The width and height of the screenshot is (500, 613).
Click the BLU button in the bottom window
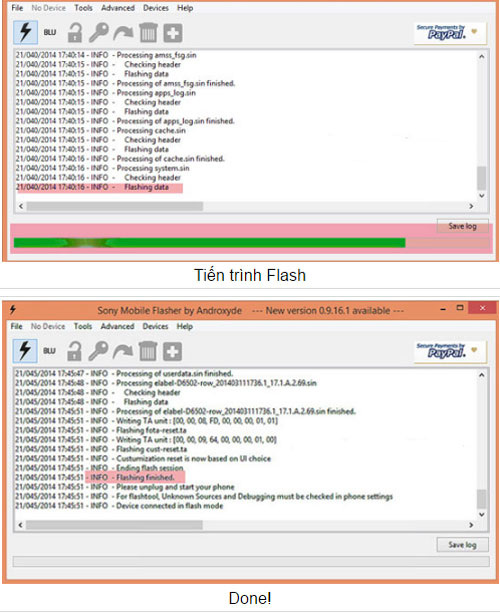49,351
